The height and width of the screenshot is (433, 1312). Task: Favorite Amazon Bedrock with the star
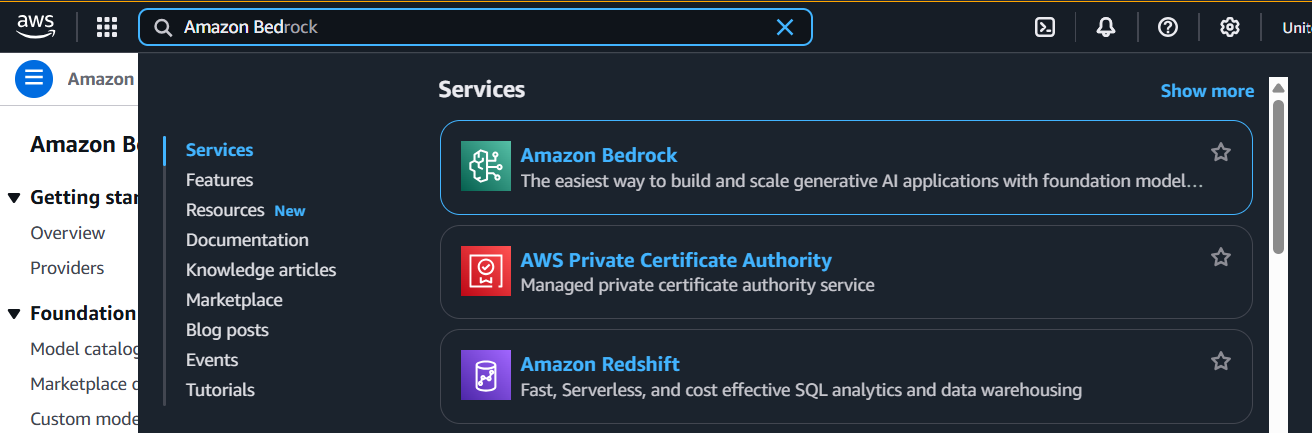[x=1220, y=152]
